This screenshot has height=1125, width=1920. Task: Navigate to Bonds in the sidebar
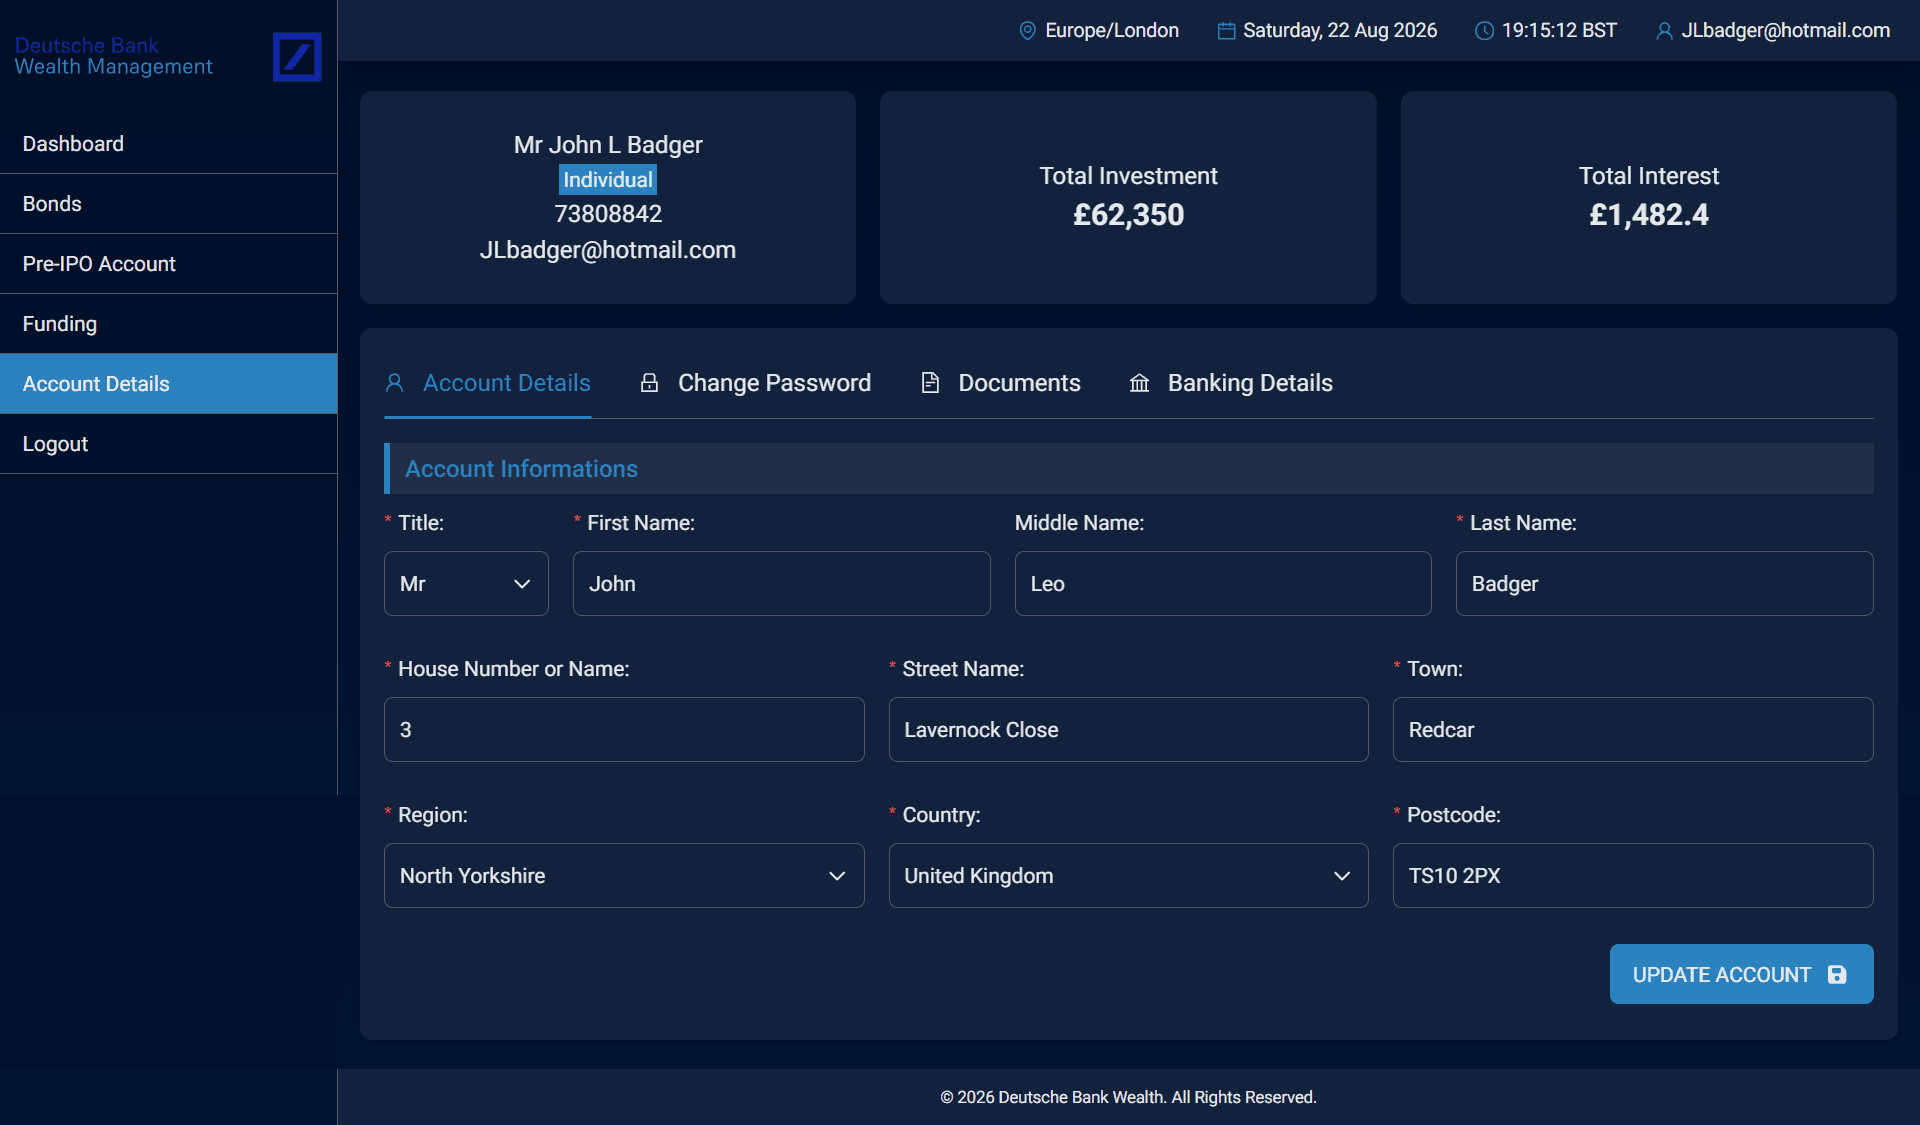coord(168,204)
